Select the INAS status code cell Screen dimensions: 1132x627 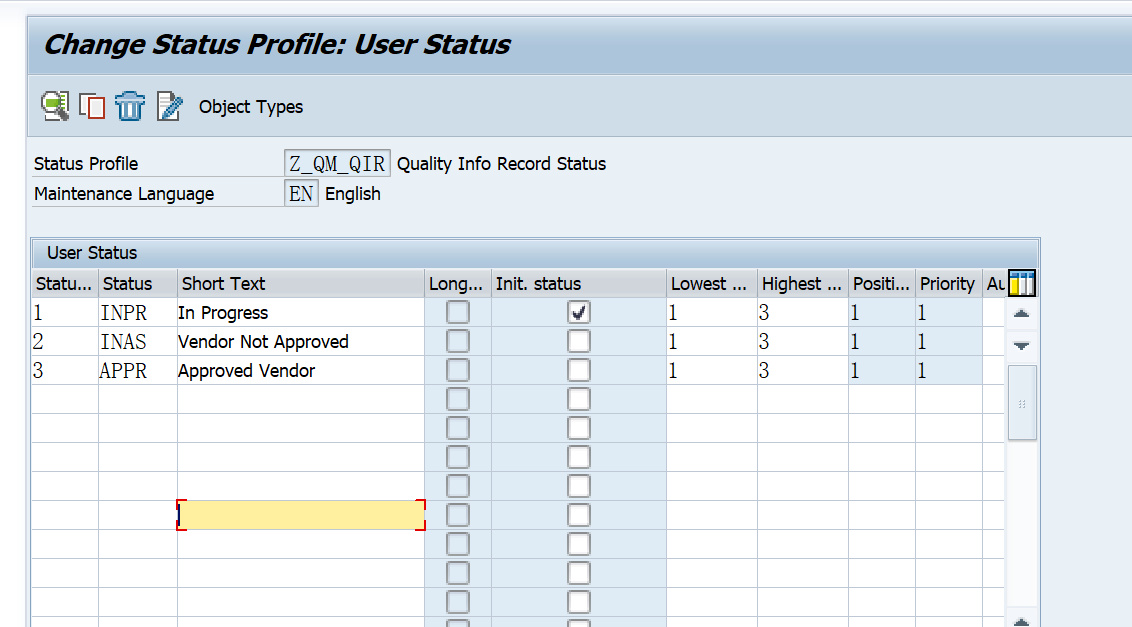[x=137, y=342]
